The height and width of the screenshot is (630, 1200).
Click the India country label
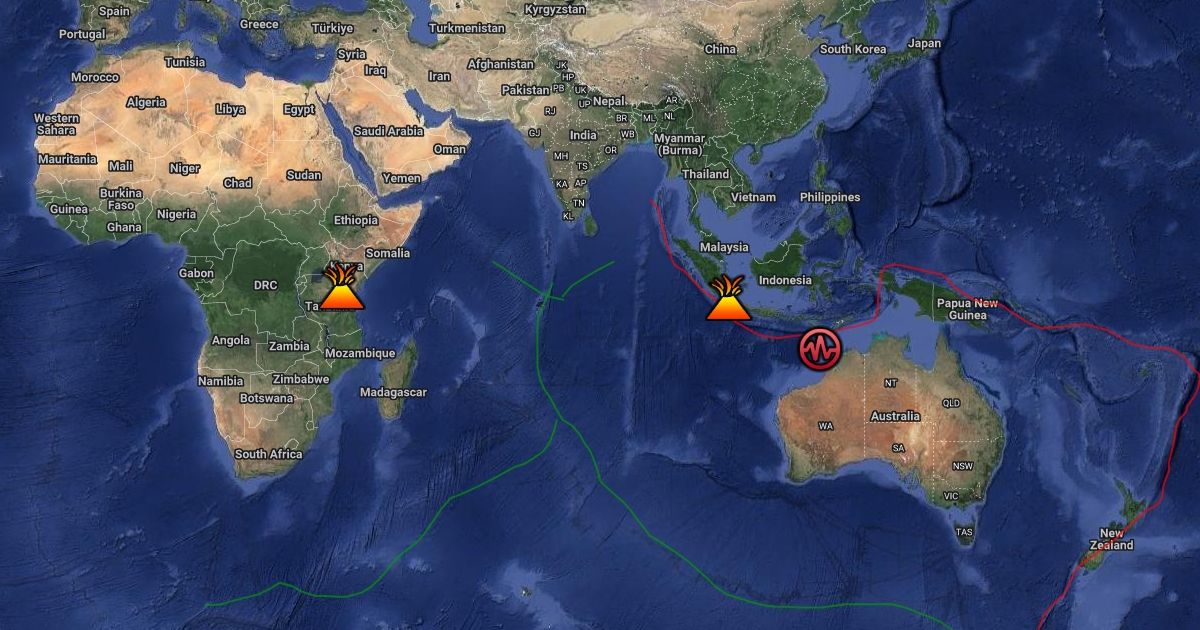click(x=583, y=135)
